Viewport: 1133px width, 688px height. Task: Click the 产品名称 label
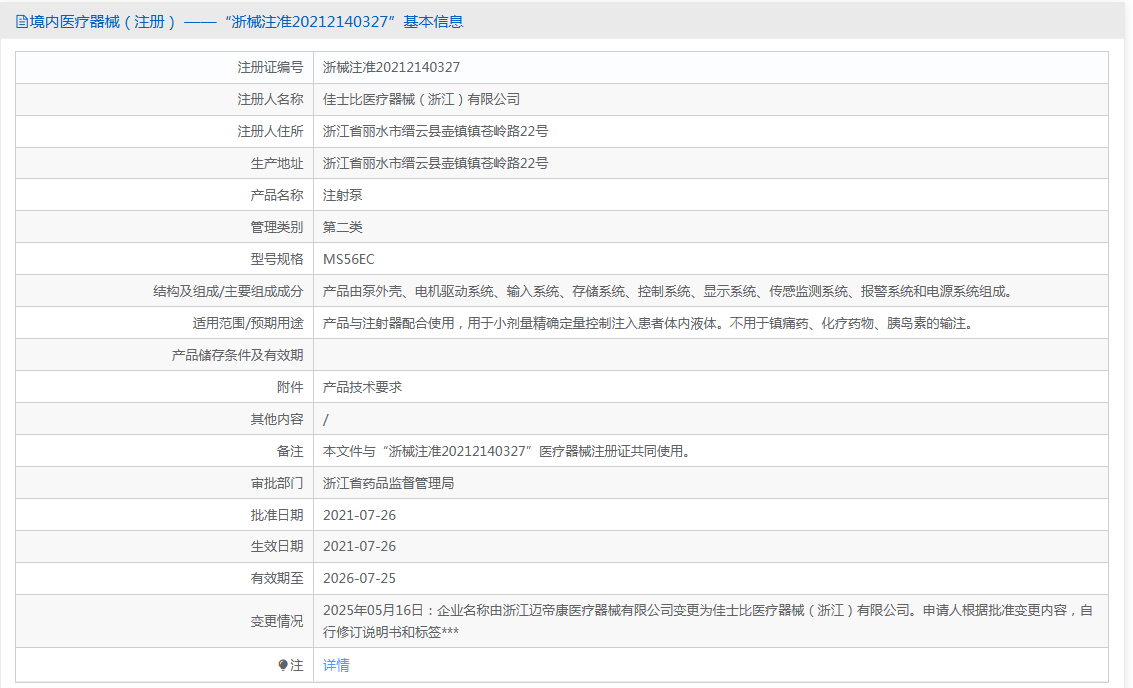click(277, 195)
